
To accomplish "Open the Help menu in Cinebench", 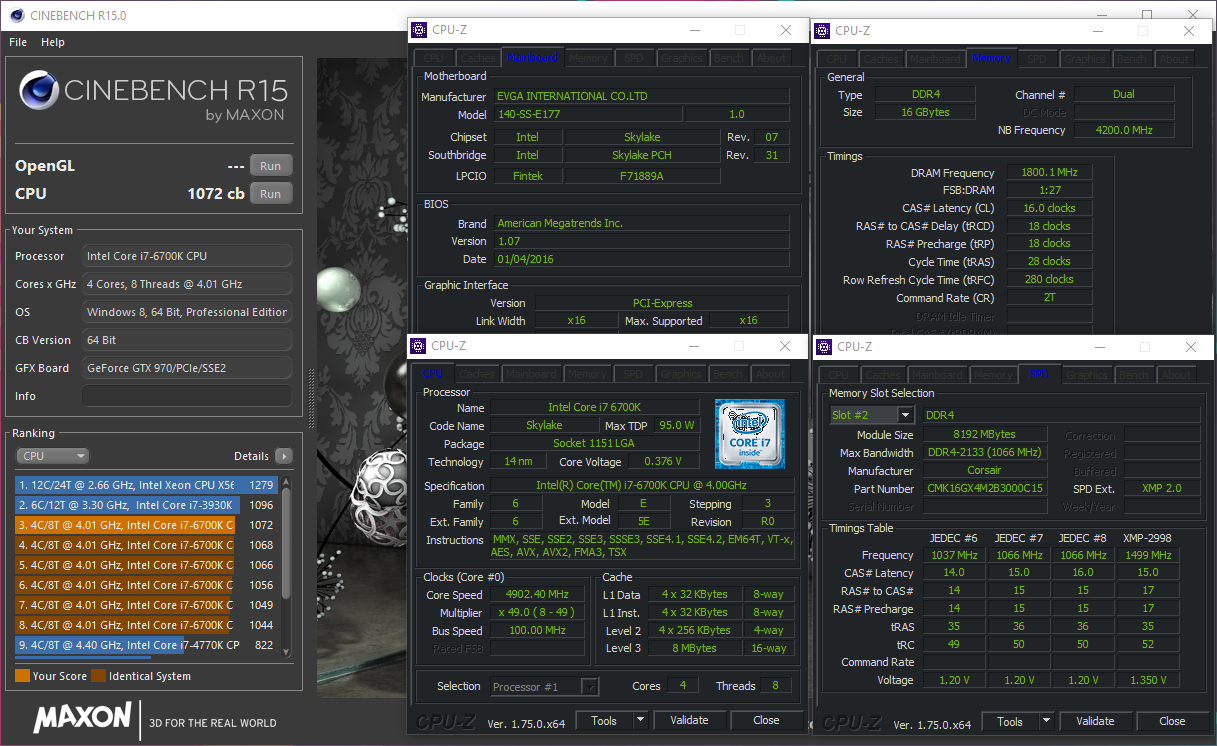I will coord(53,42).
